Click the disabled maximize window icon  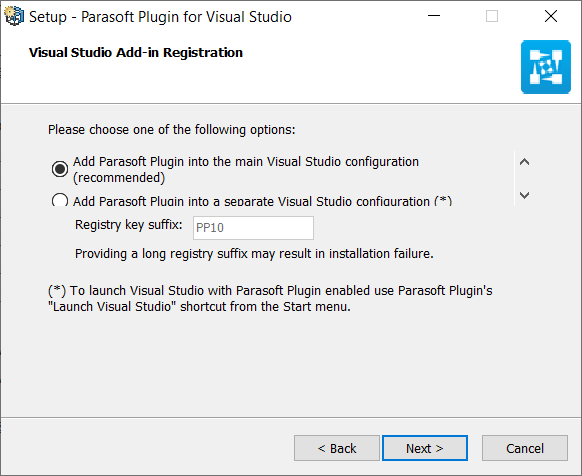pyautogui.click(x=492, y=16)
